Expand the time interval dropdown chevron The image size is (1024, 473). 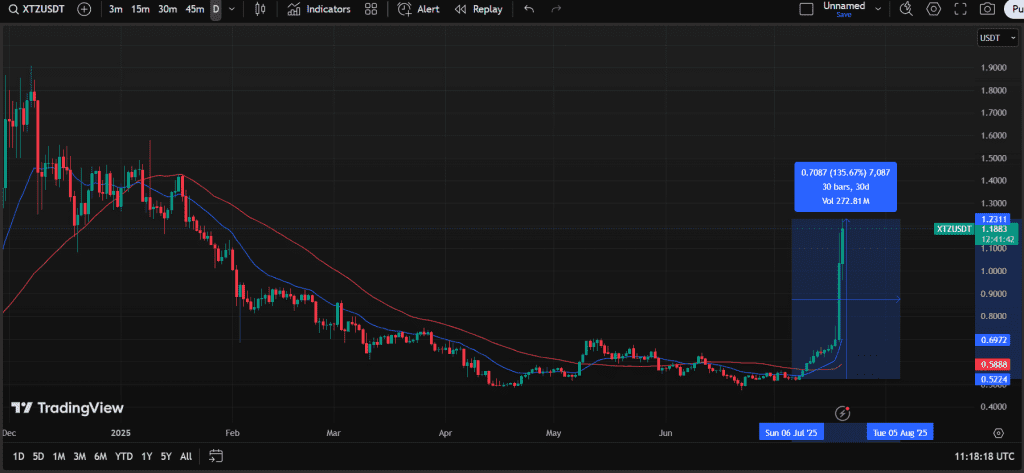pyautogui.click(x=232, y=9)
